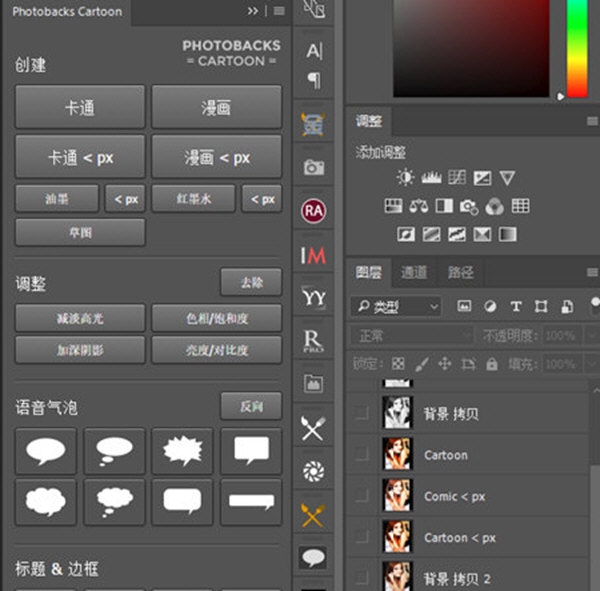Click the vertical rainbow hue slider

577,45
